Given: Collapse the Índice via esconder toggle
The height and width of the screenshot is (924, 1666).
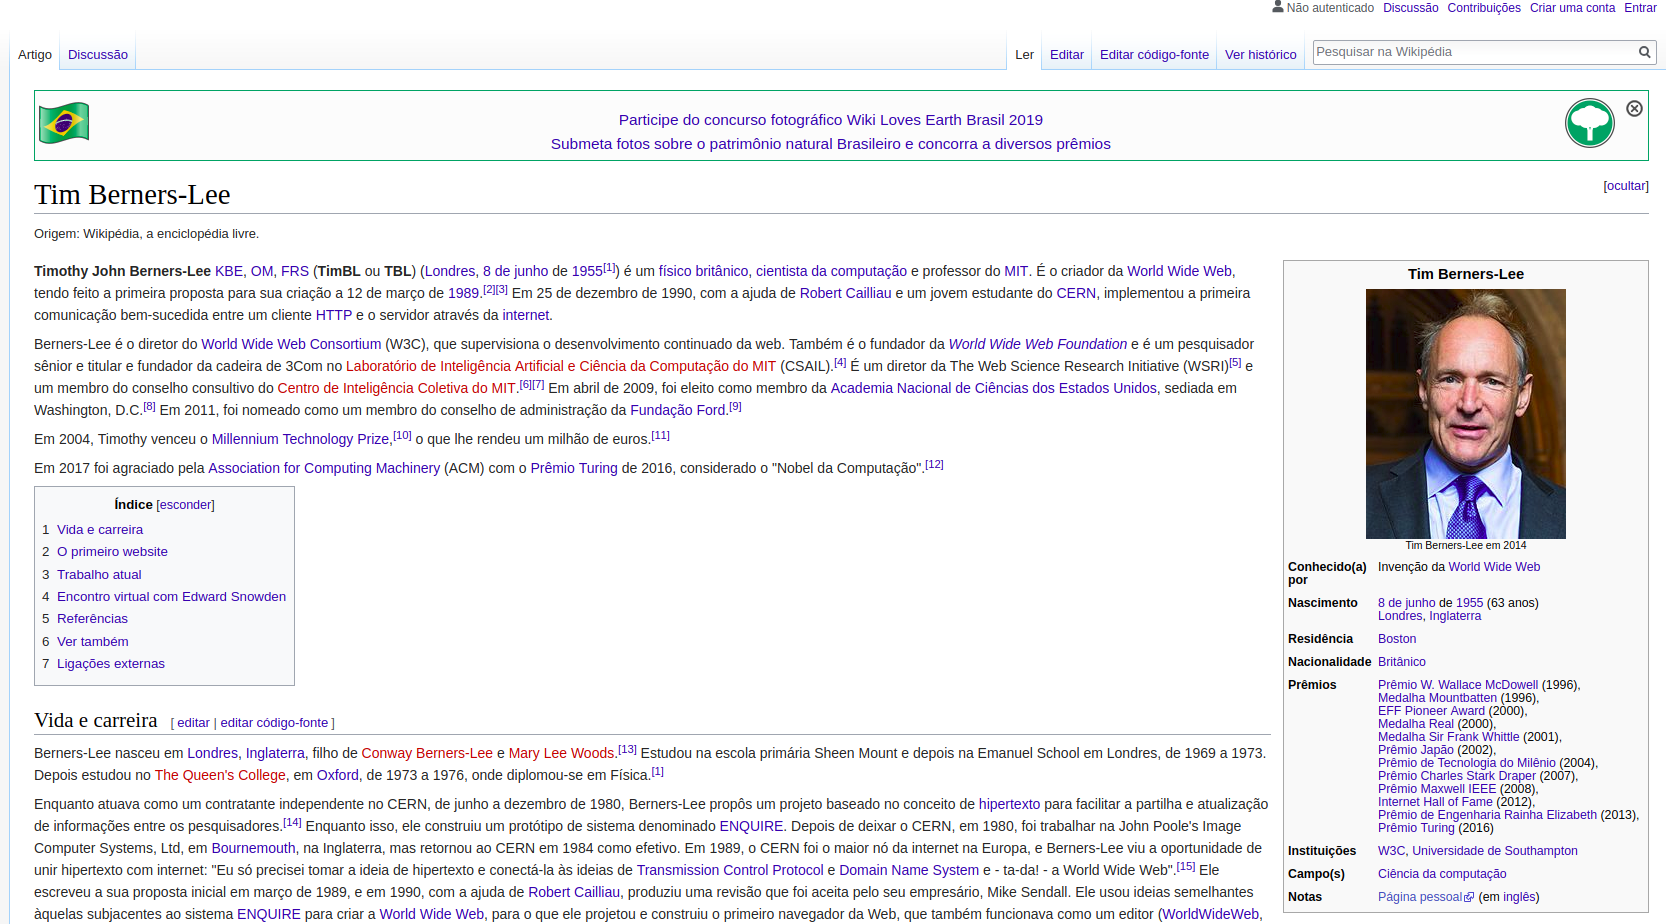Looking at the screenshot, I should 185,505.
